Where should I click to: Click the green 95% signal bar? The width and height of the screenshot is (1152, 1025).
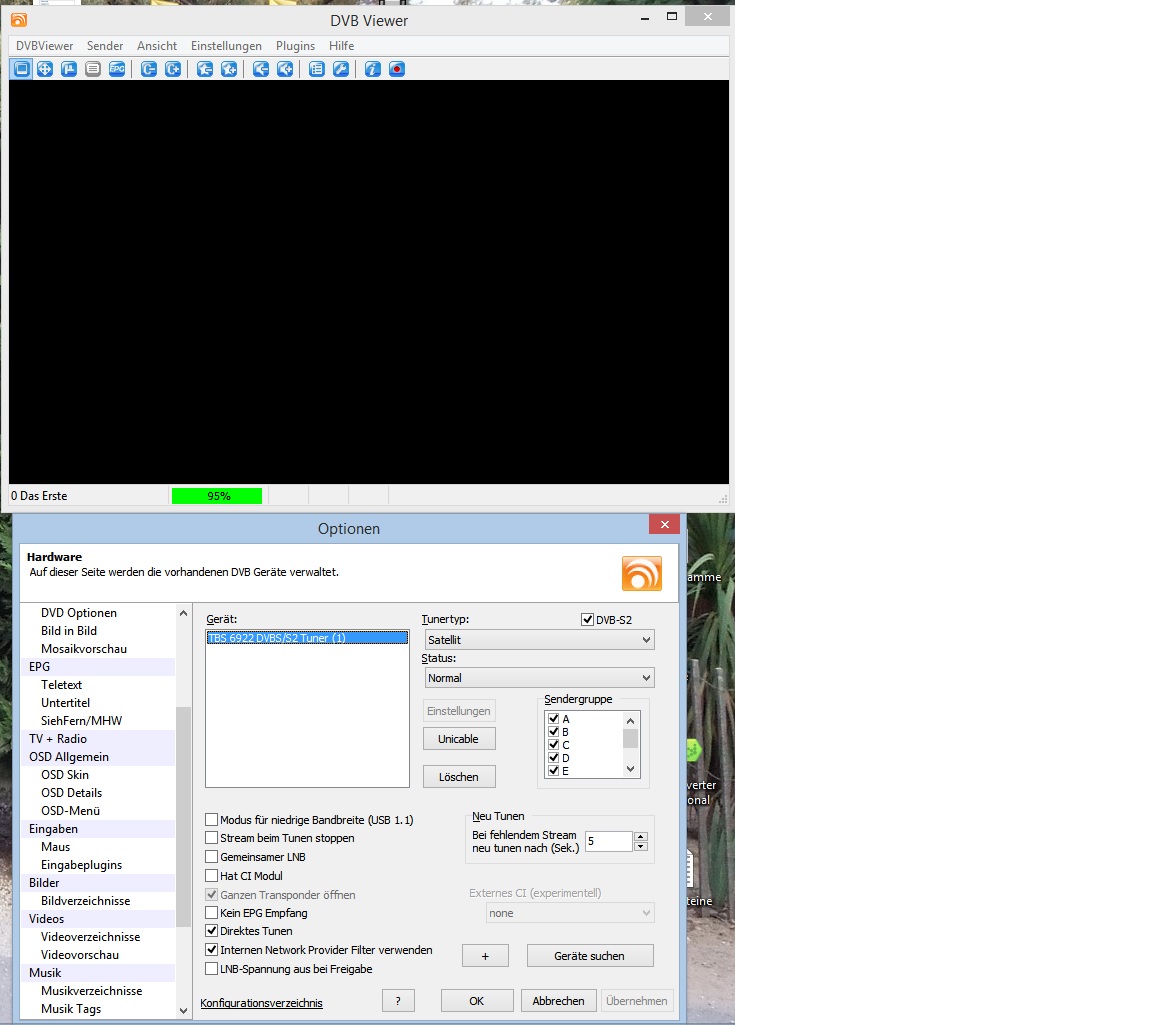tap(217, 496)
